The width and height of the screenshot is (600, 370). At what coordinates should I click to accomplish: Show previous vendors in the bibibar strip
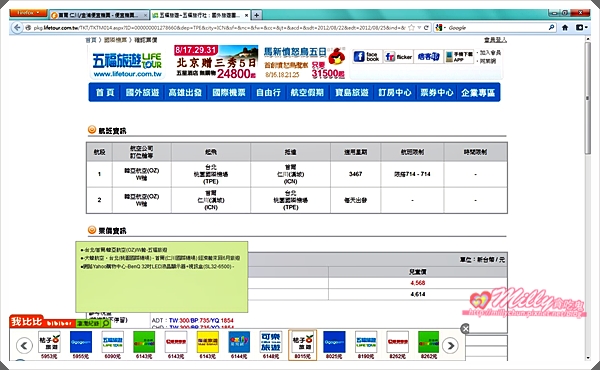(x=24, y=346)
